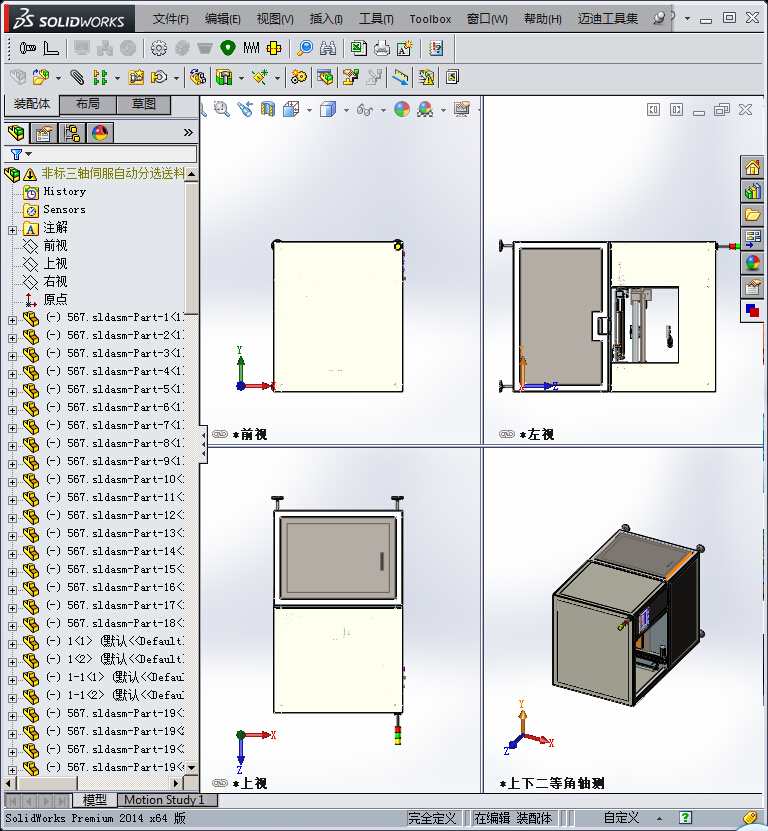Expand the 567.sldasm-Part-1 component
The image size is (768, 831).
(x=12, y=320)
